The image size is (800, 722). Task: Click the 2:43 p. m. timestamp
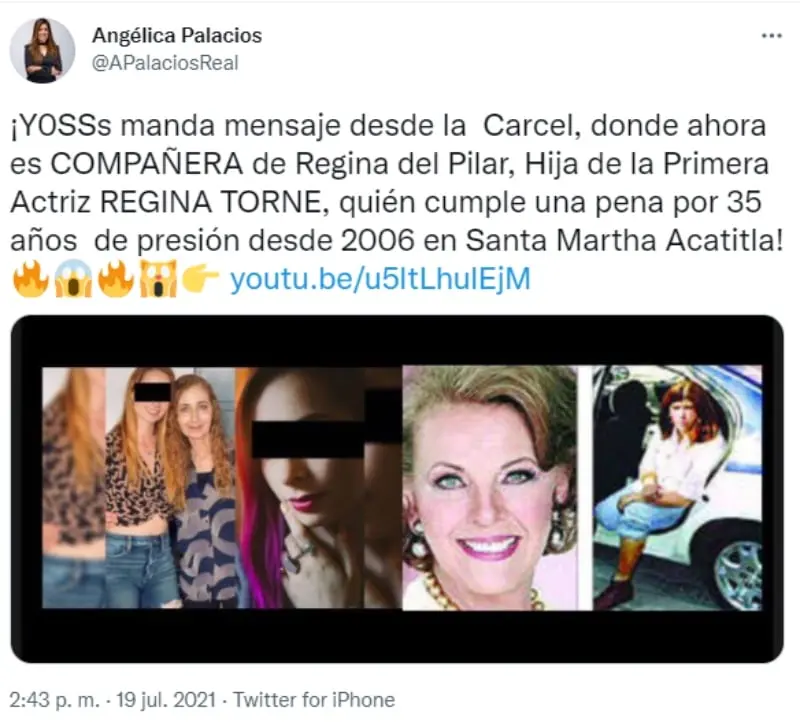pos(55,700)
